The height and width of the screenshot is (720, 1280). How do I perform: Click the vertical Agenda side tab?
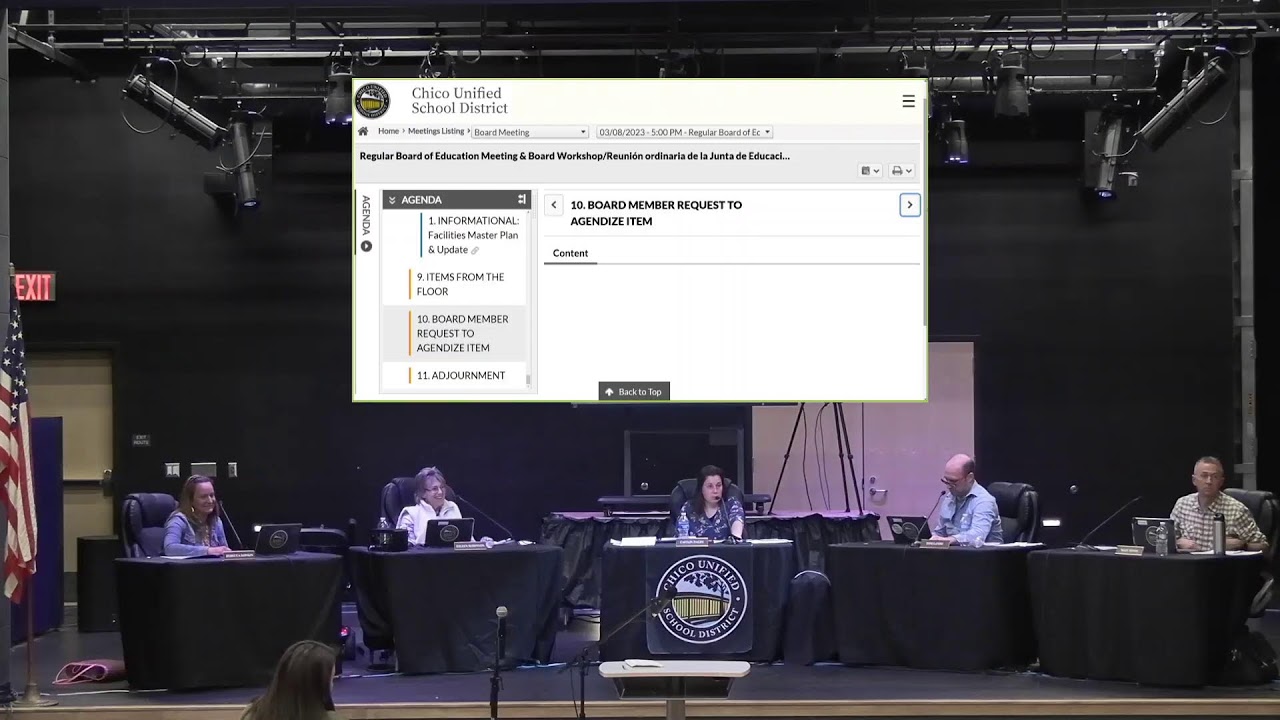coord(366,215)
